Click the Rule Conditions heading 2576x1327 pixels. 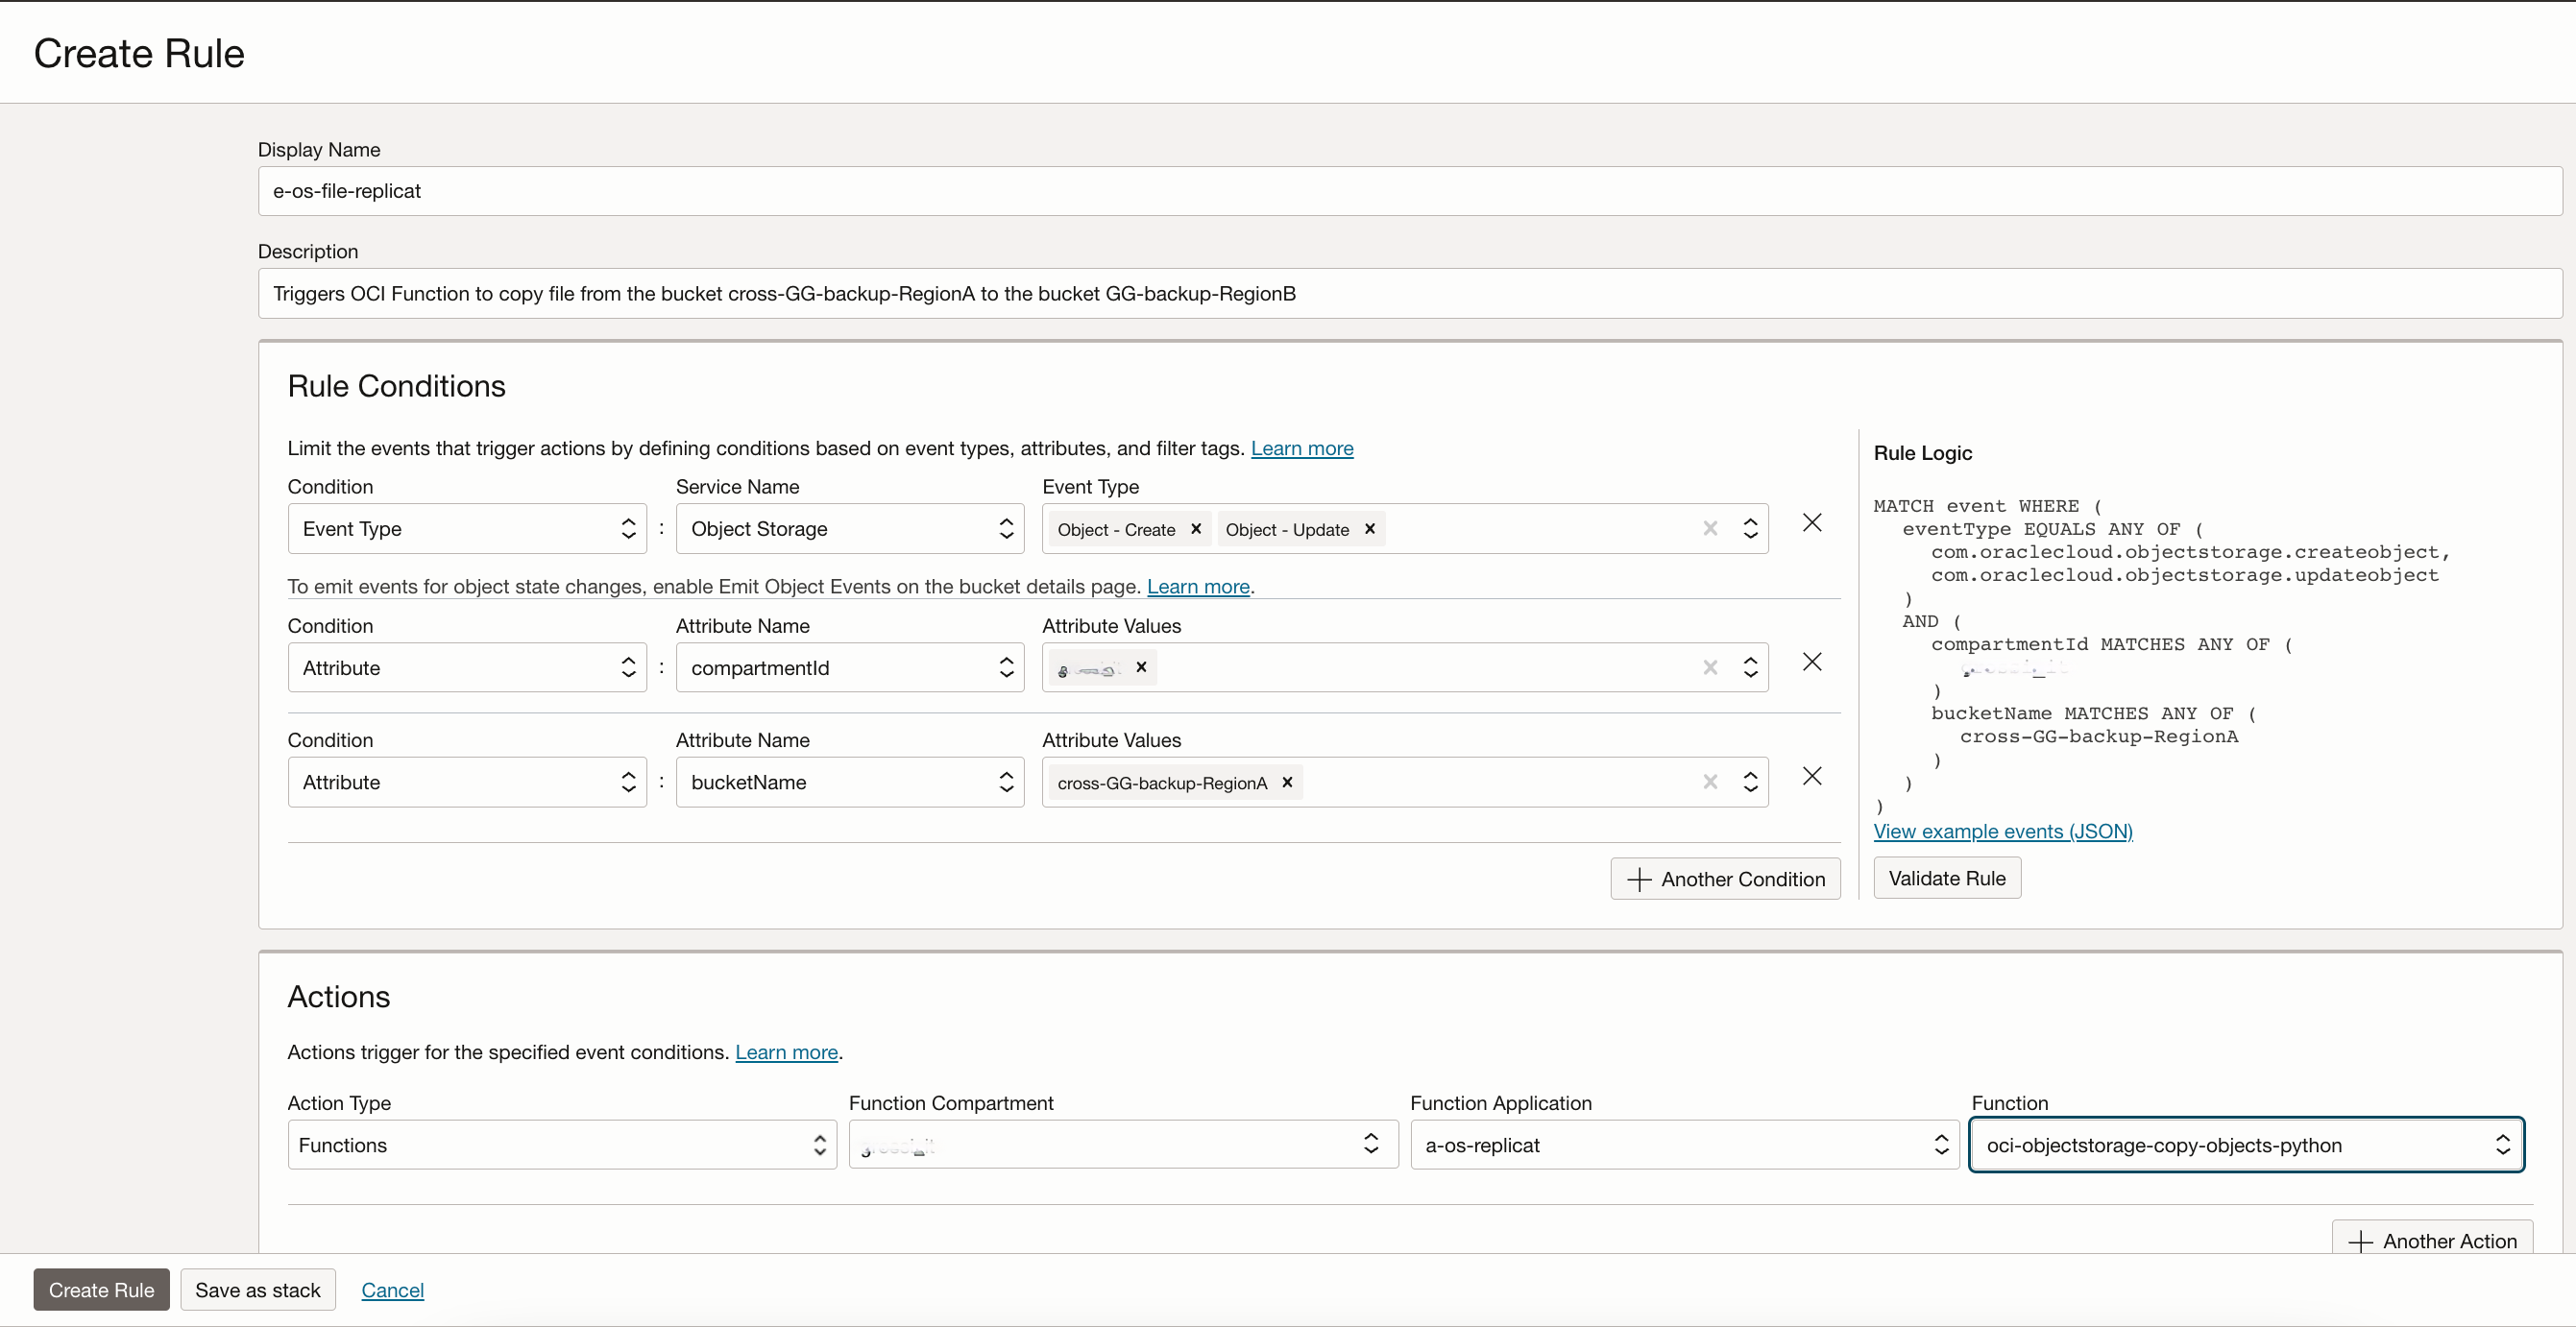point(396,387)
